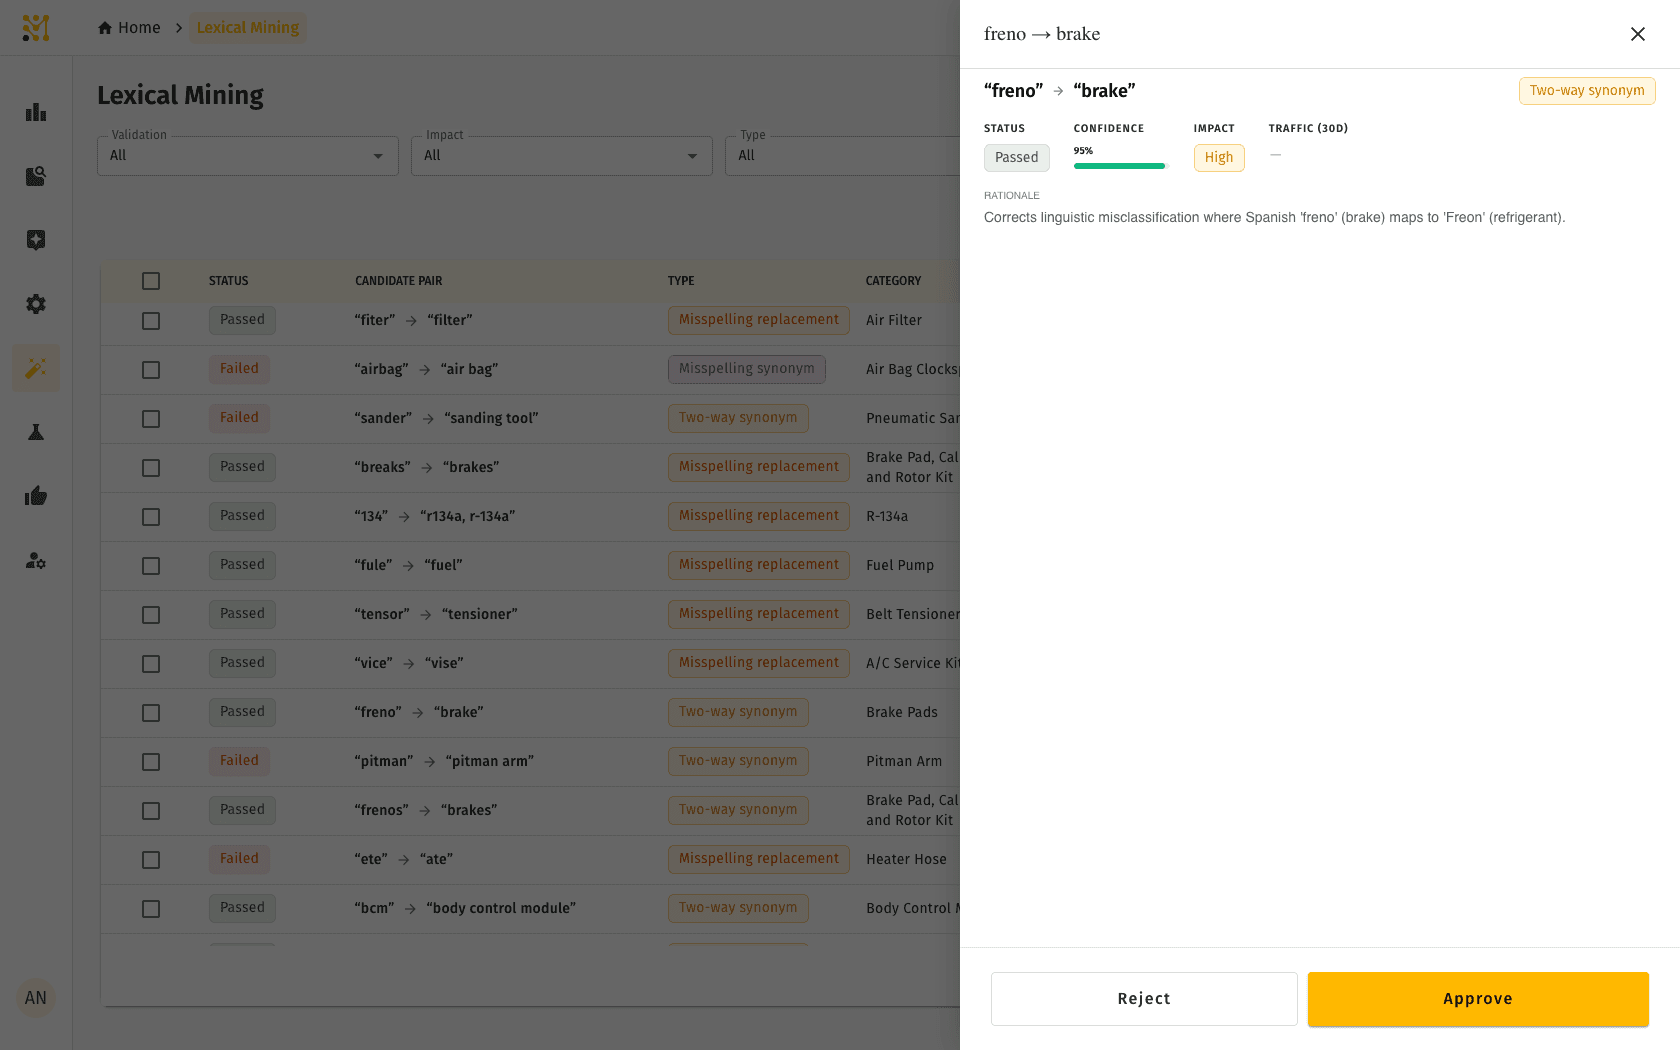1680x1050 pixels.
Task: Open the settings gear sidebar icon
Action: 36,304
